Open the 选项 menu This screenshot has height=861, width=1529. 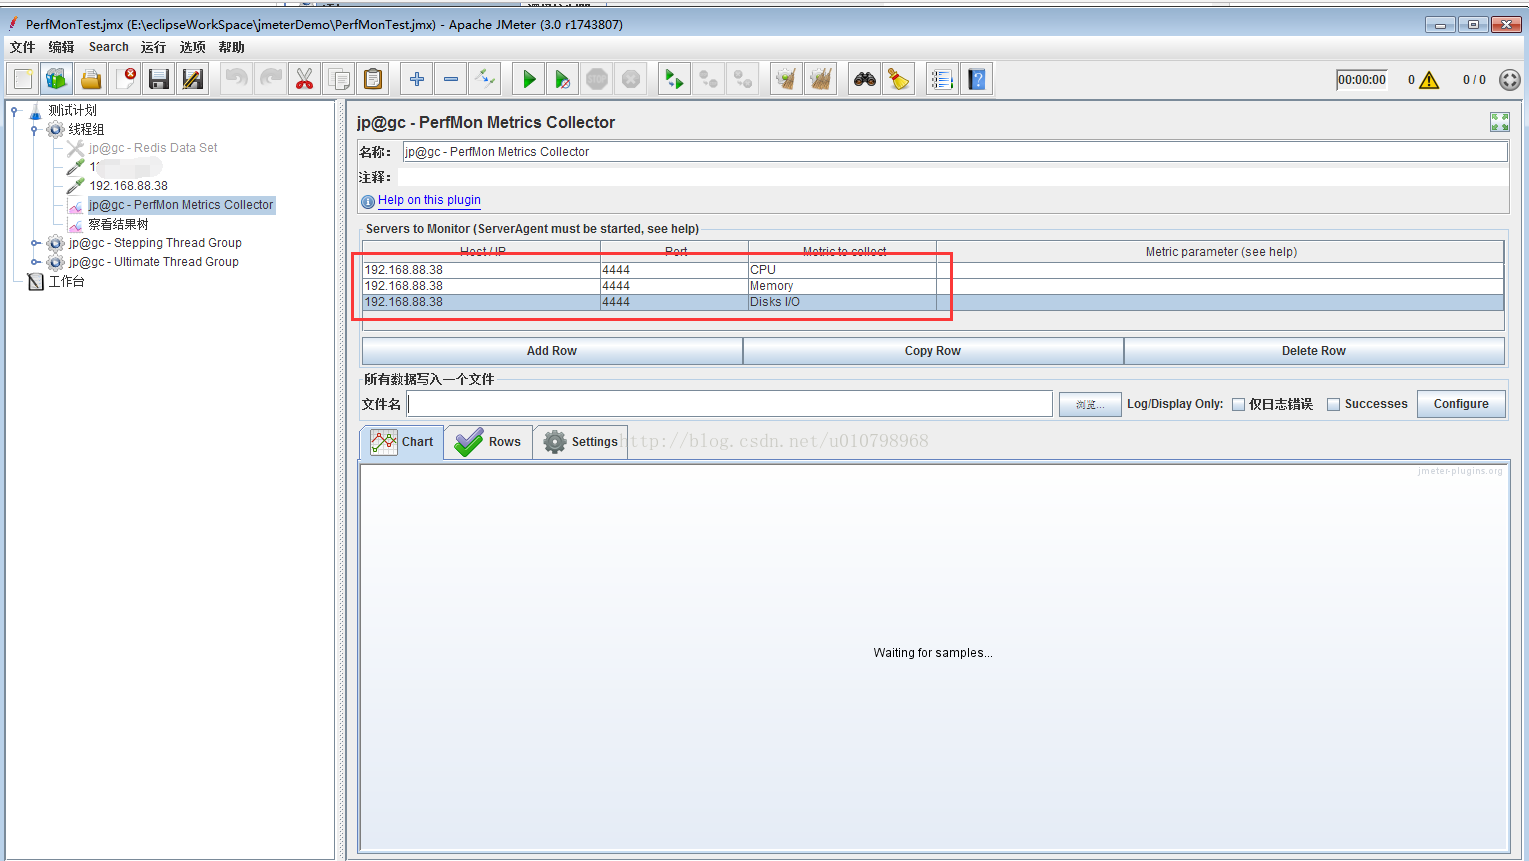192,47
